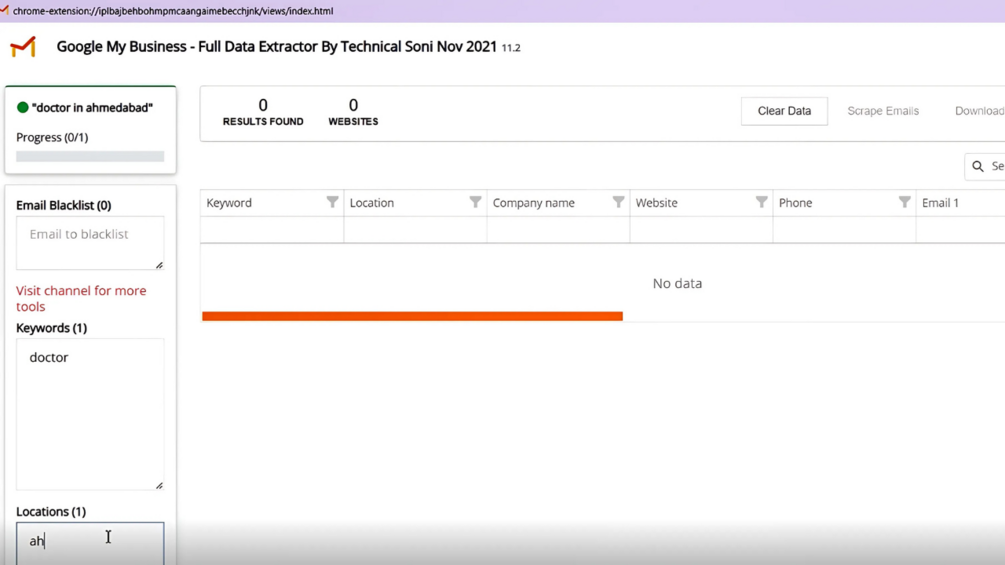Click the Google My Business extractor title
1005x565 pixels.
[276, 47]
